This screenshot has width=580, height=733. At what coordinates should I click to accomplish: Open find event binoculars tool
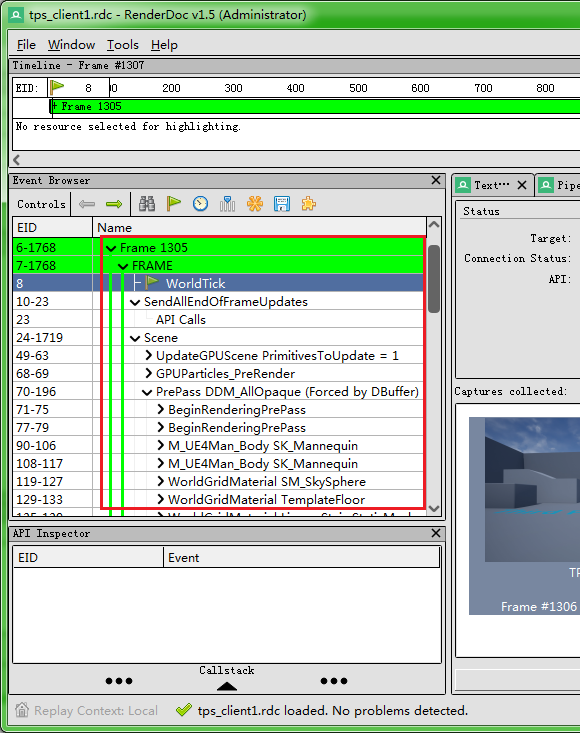(147, 204)
